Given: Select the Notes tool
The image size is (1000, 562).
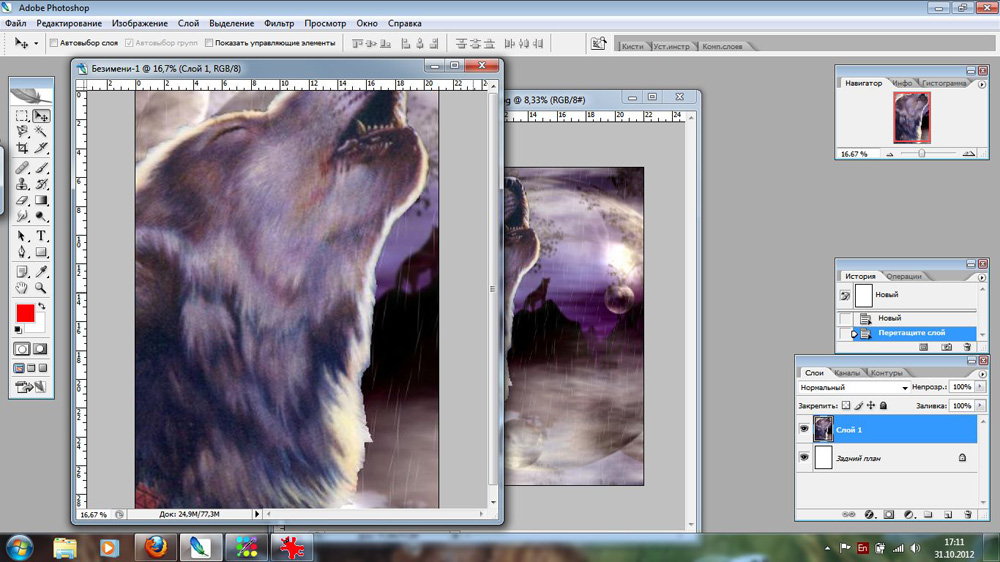Looking at the screenshot, I should click(x=22, y=272).
